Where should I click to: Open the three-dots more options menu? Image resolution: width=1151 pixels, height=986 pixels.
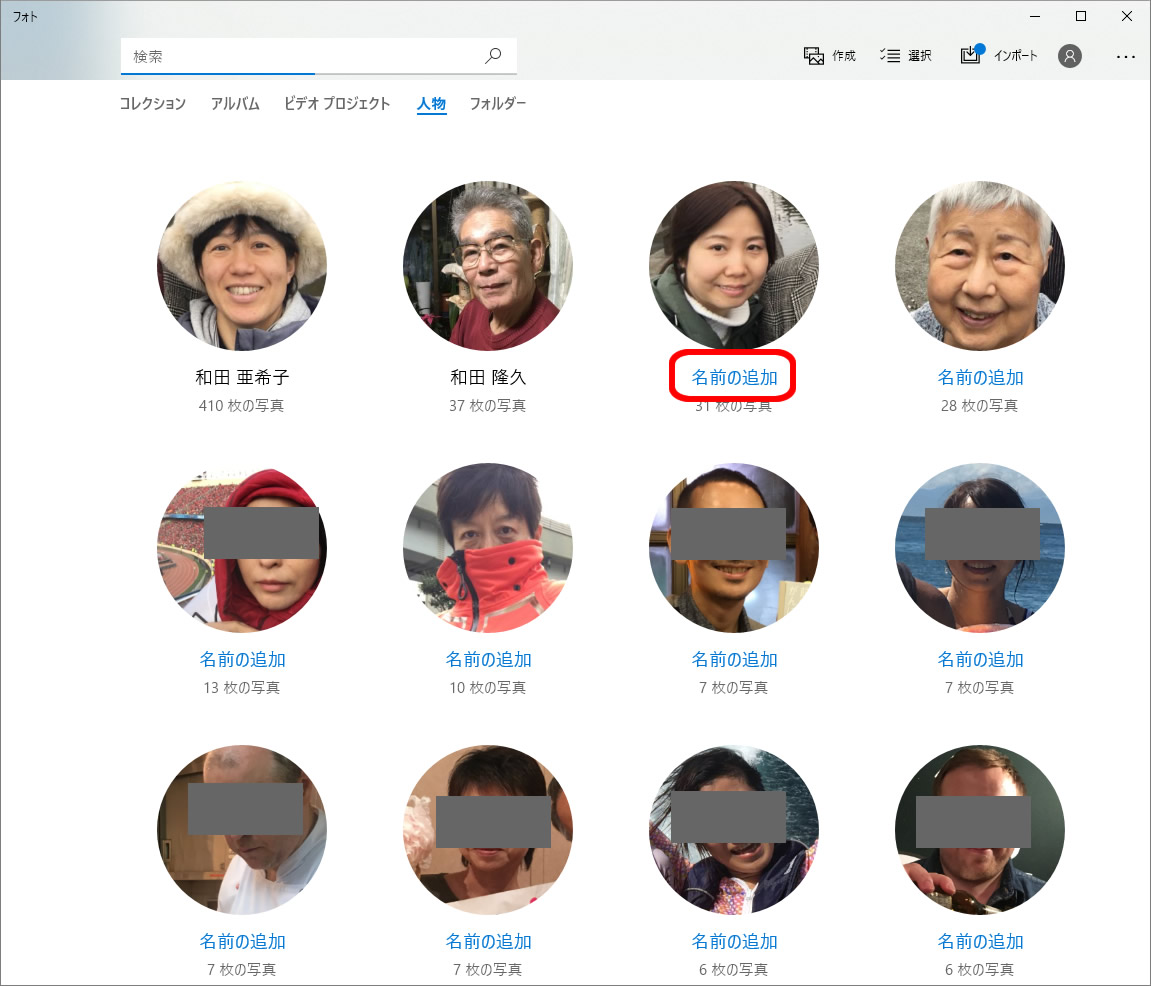(1126, 57)
